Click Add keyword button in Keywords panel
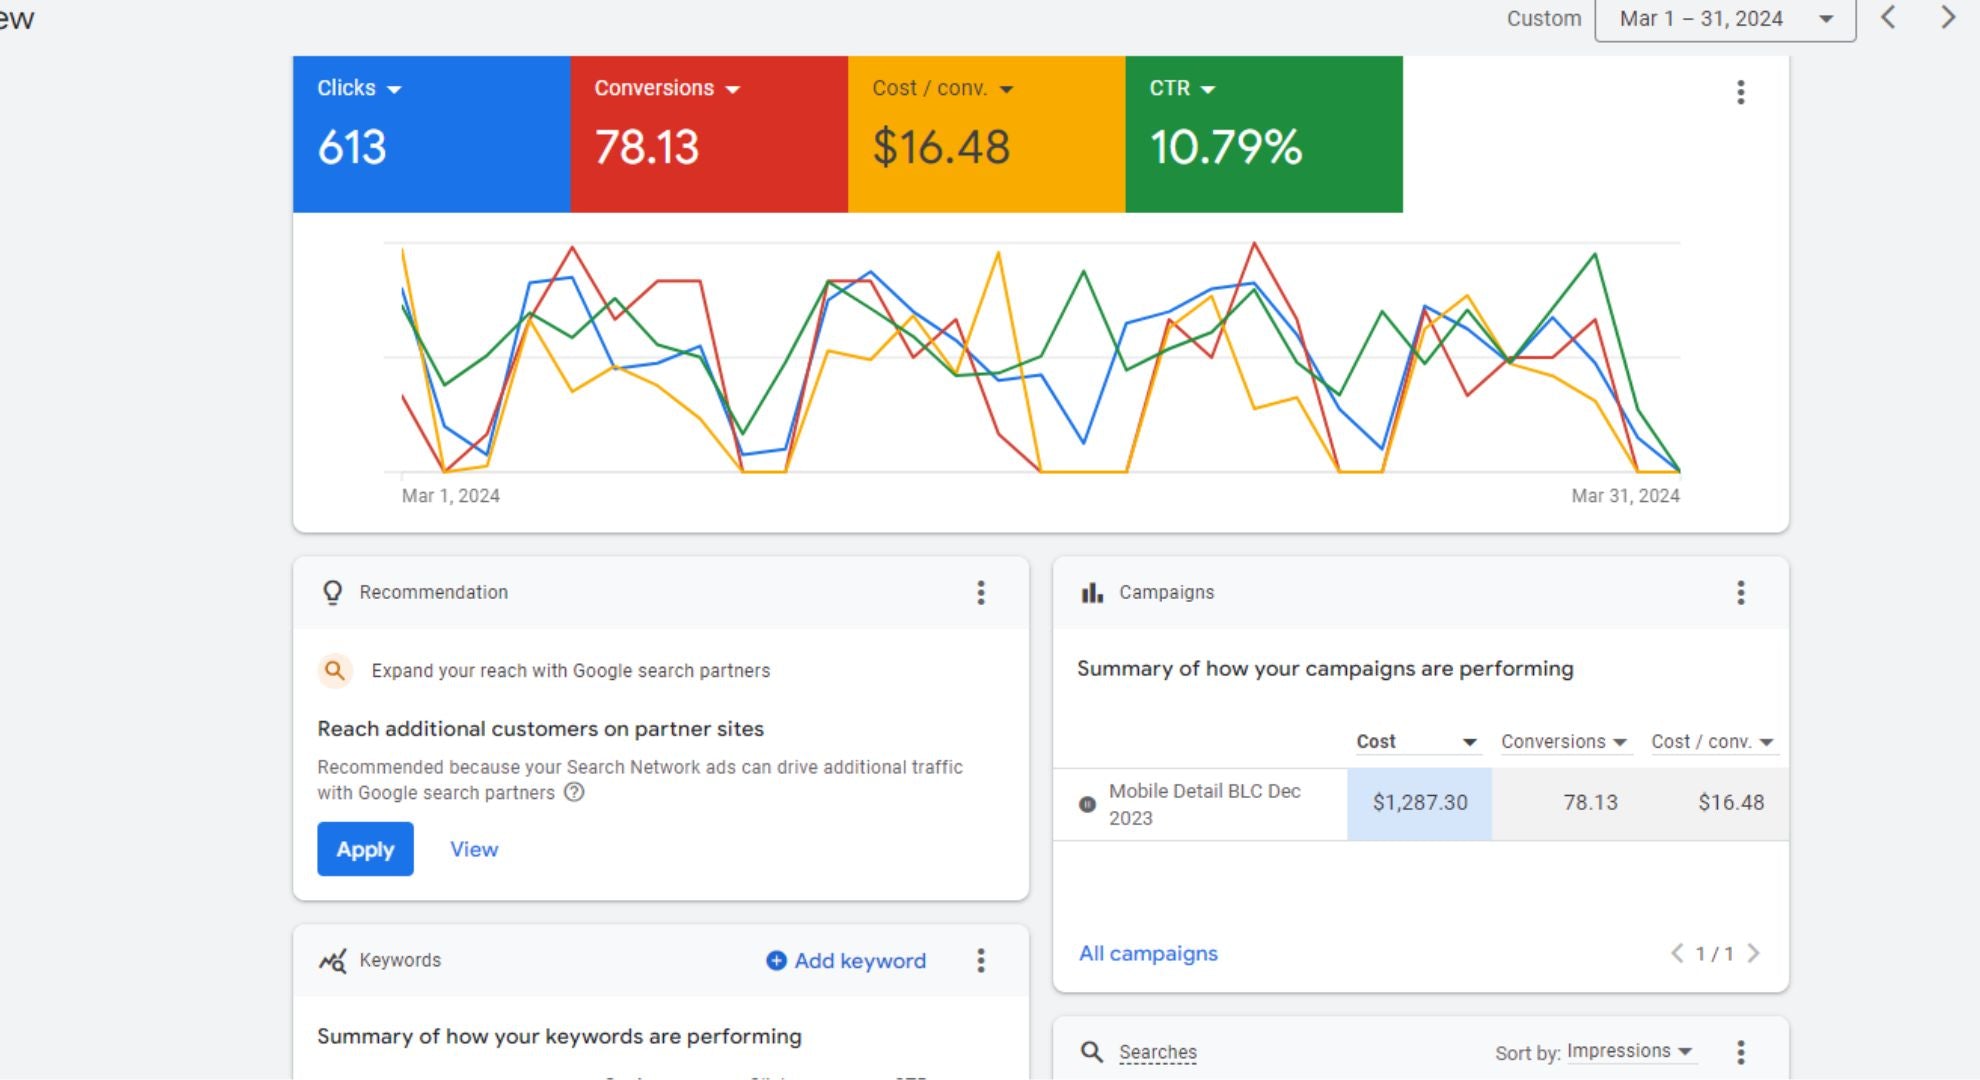The height and width of the screenshot is (1080, 1980). 846,959
